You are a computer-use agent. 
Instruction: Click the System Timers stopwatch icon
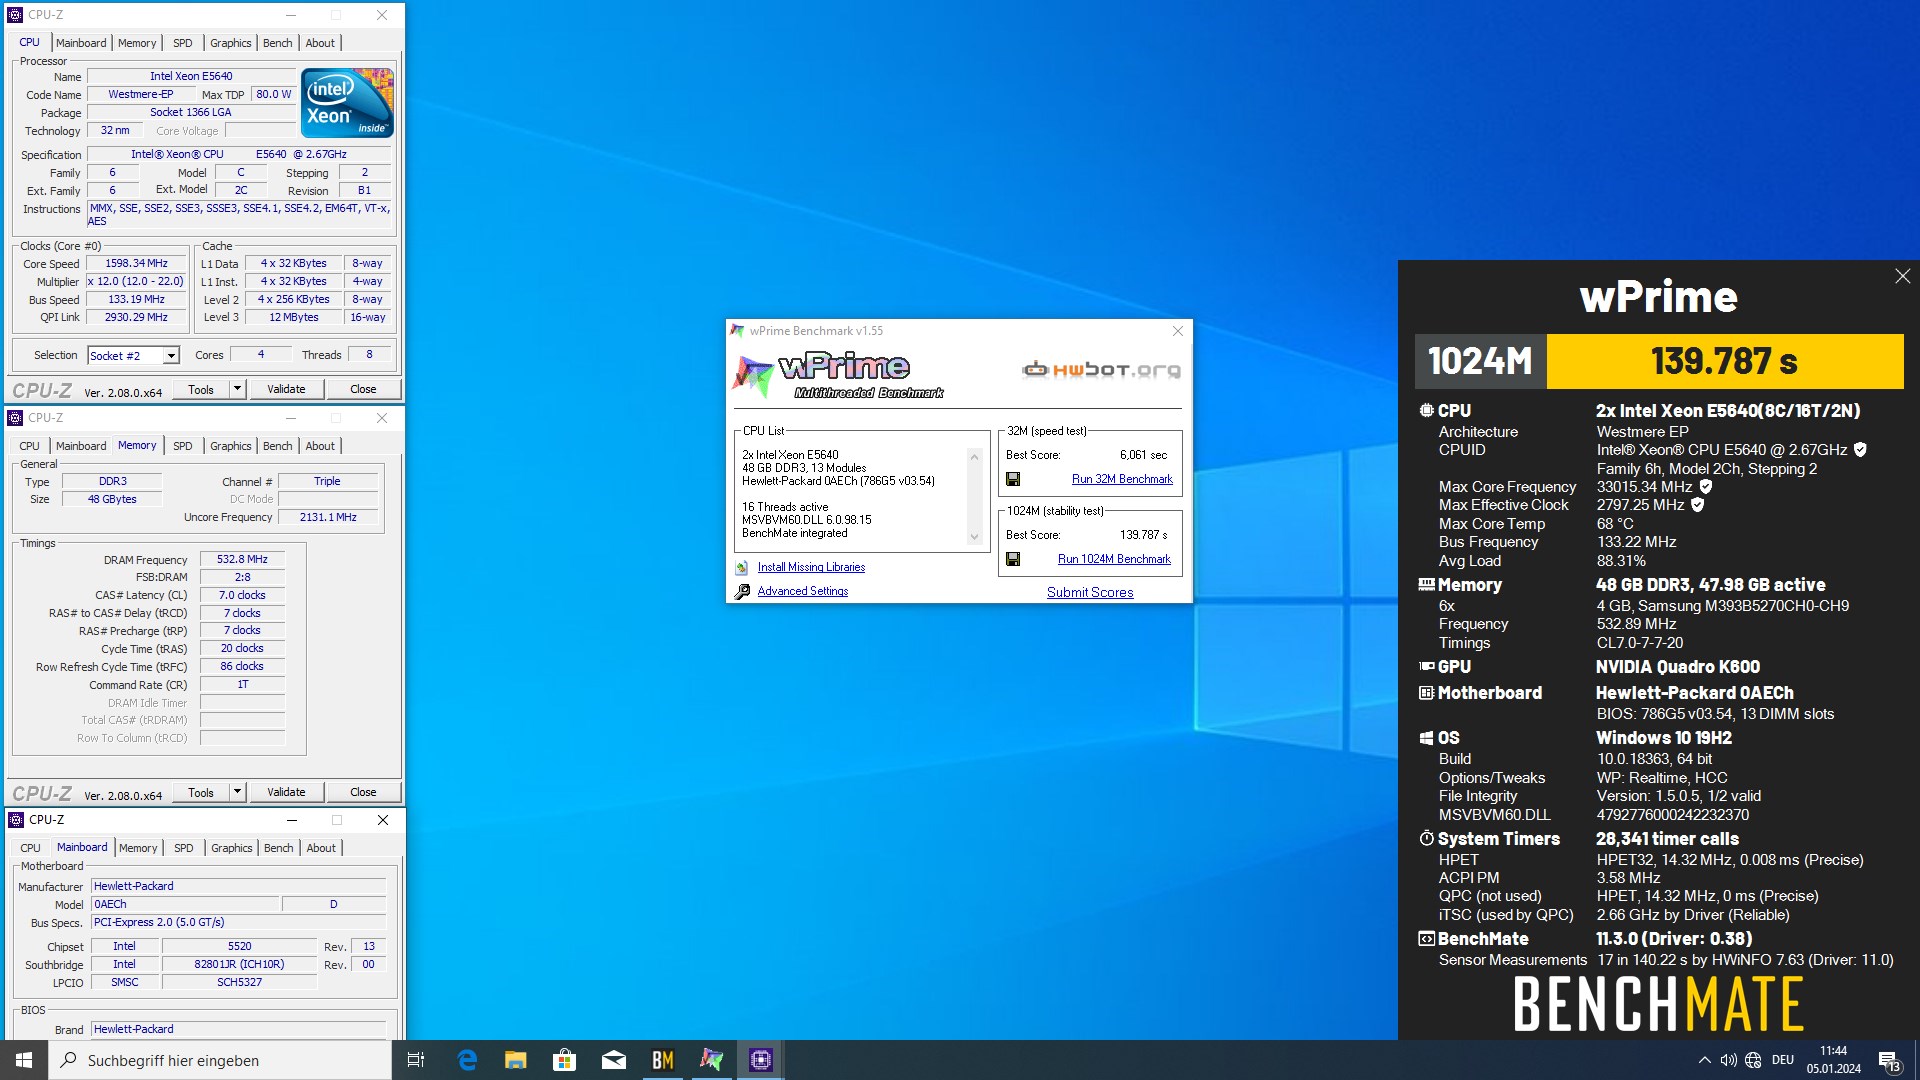coord(1426,838)
